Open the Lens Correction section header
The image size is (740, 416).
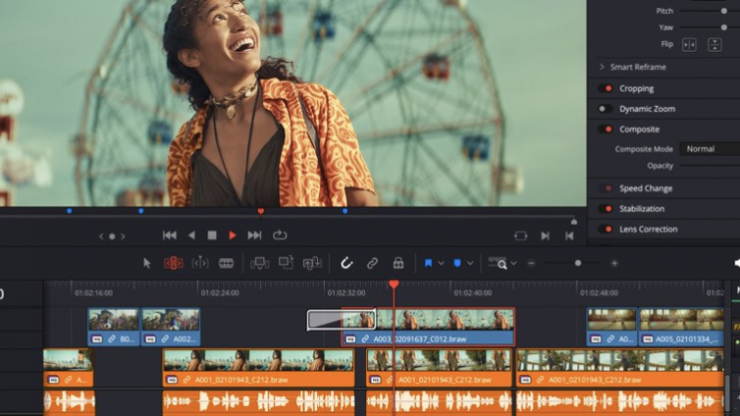[648, 229]
